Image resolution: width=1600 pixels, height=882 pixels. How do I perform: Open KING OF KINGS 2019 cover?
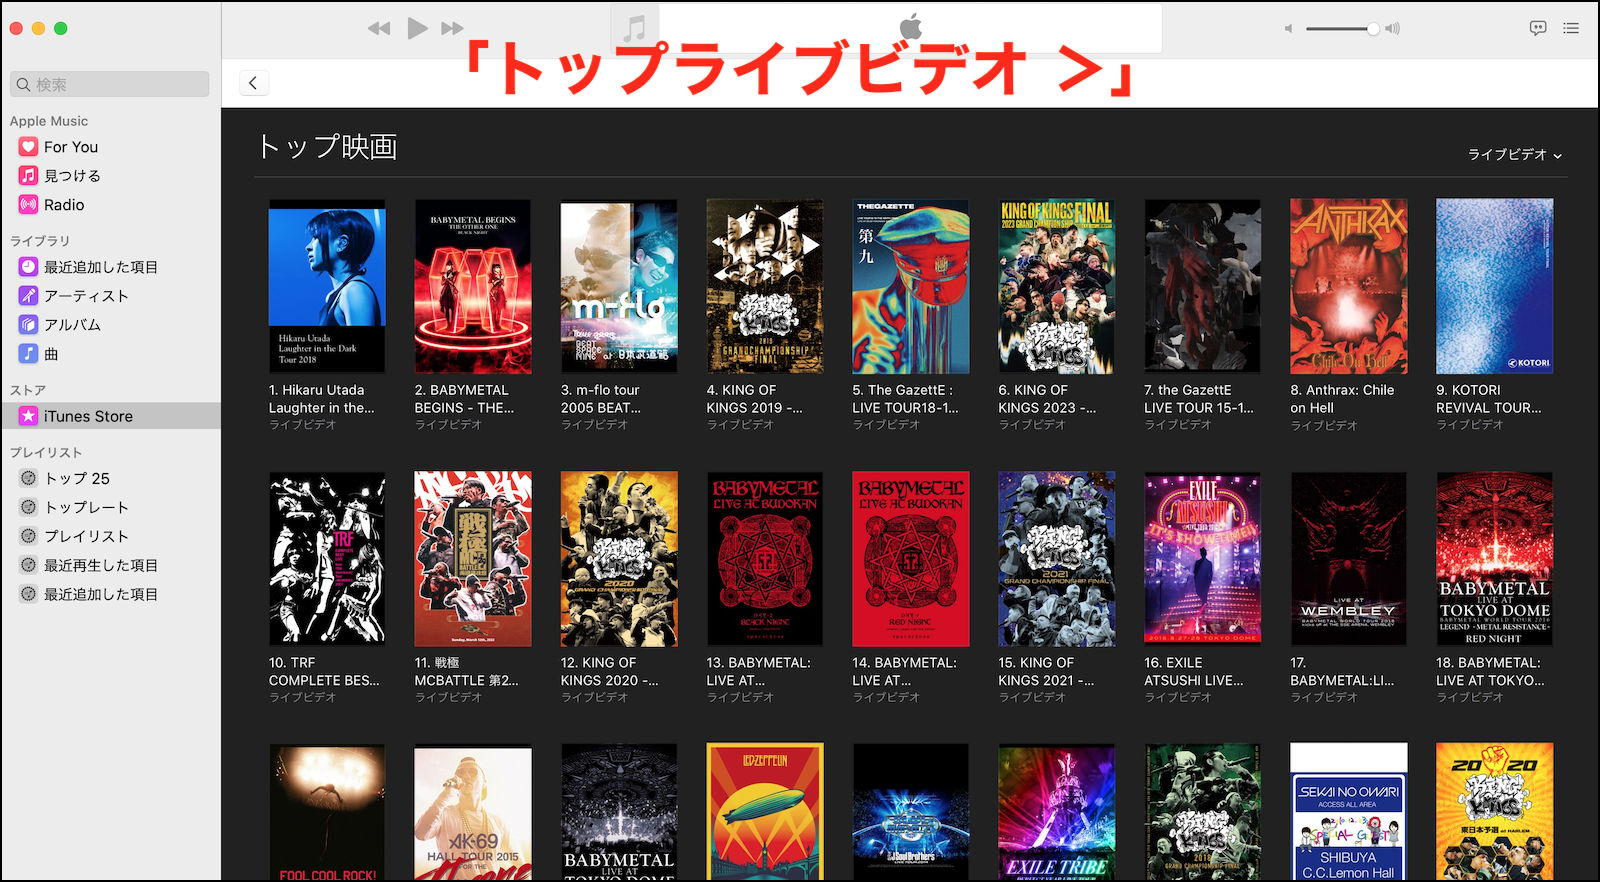765,286
